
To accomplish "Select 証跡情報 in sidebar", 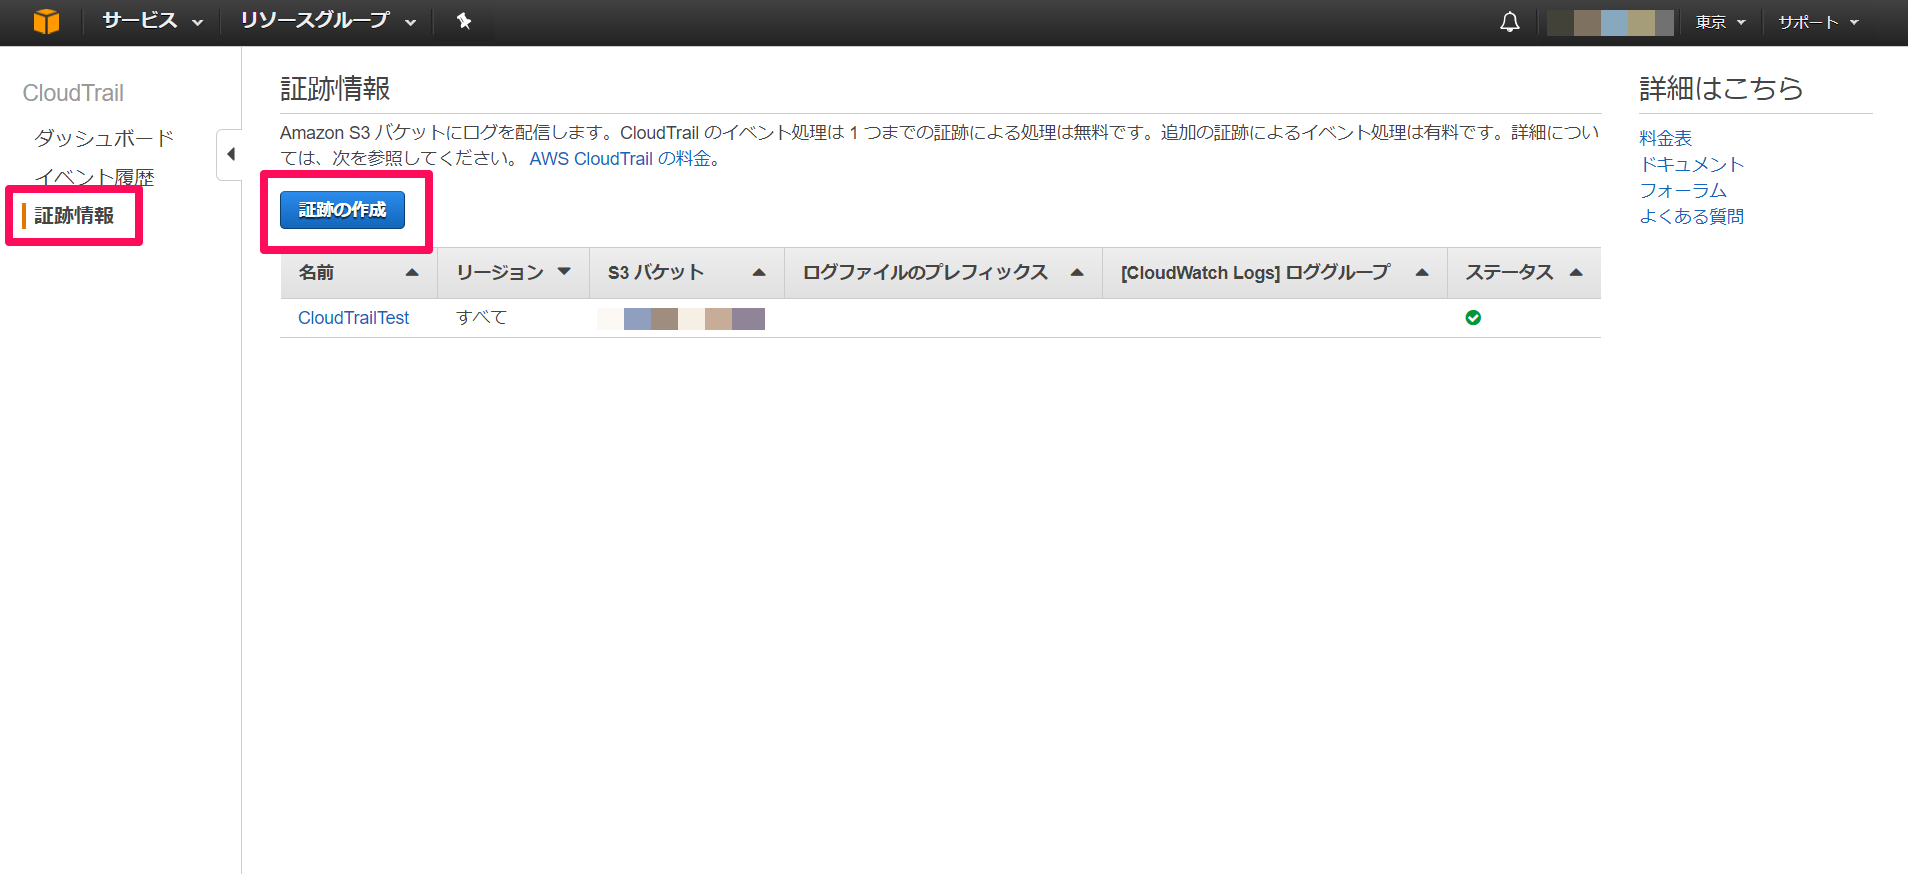I will click(74, 216).
